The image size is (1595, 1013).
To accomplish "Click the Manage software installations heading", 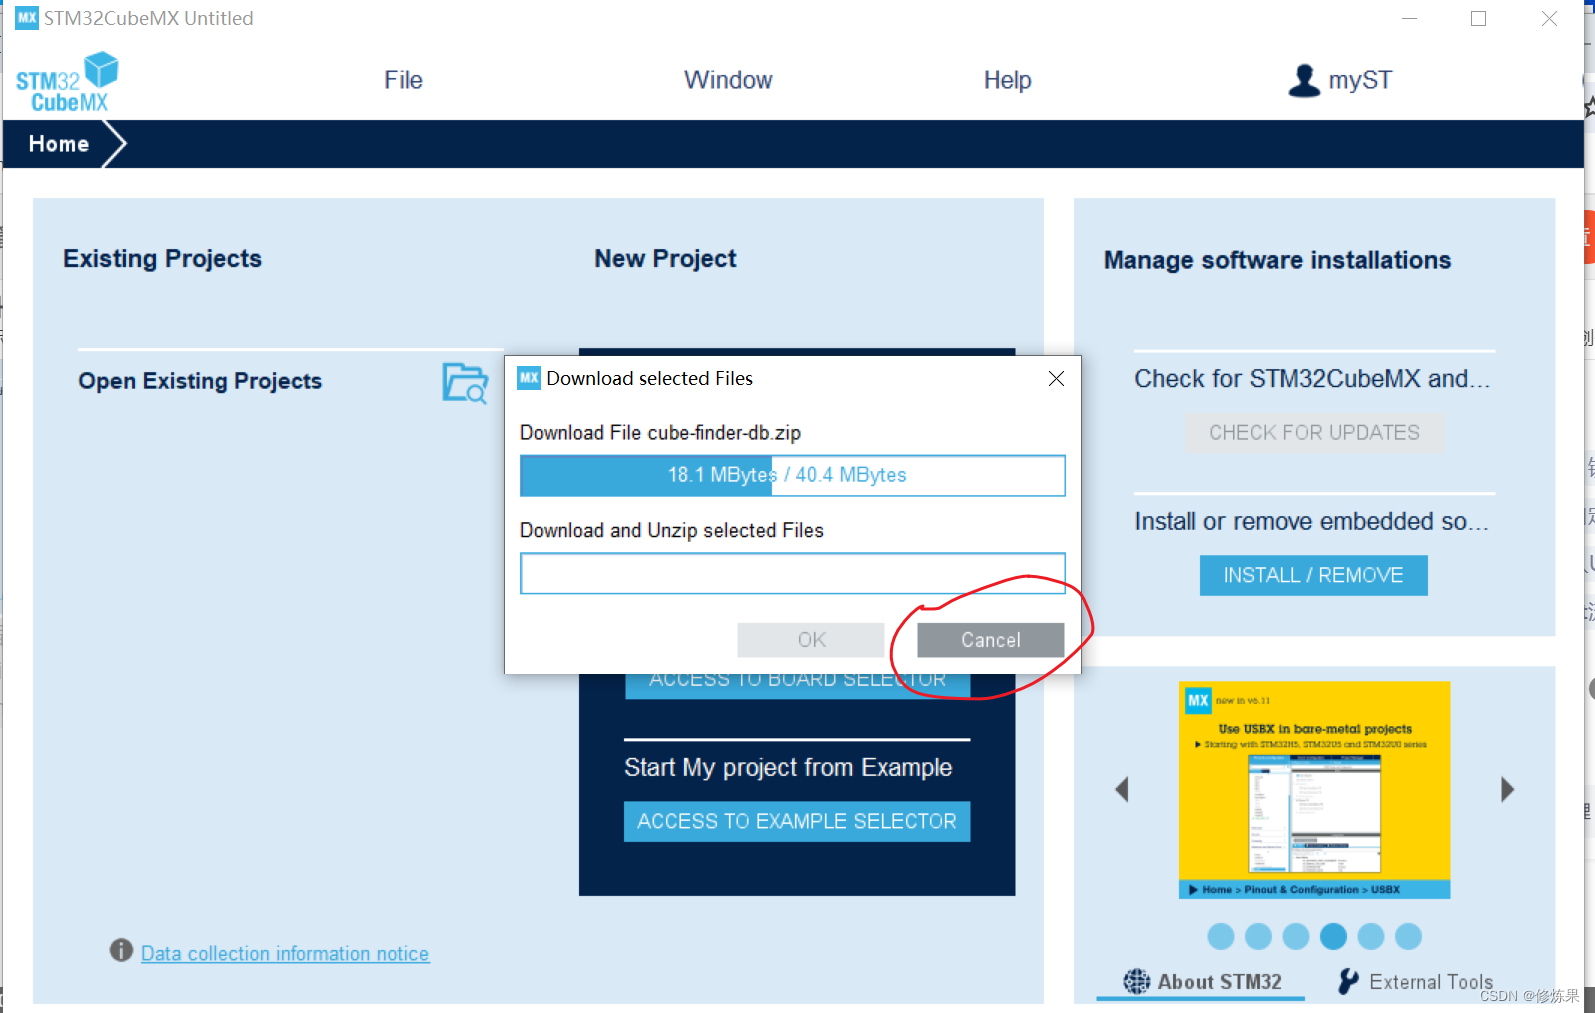I will coord(1277,260).
